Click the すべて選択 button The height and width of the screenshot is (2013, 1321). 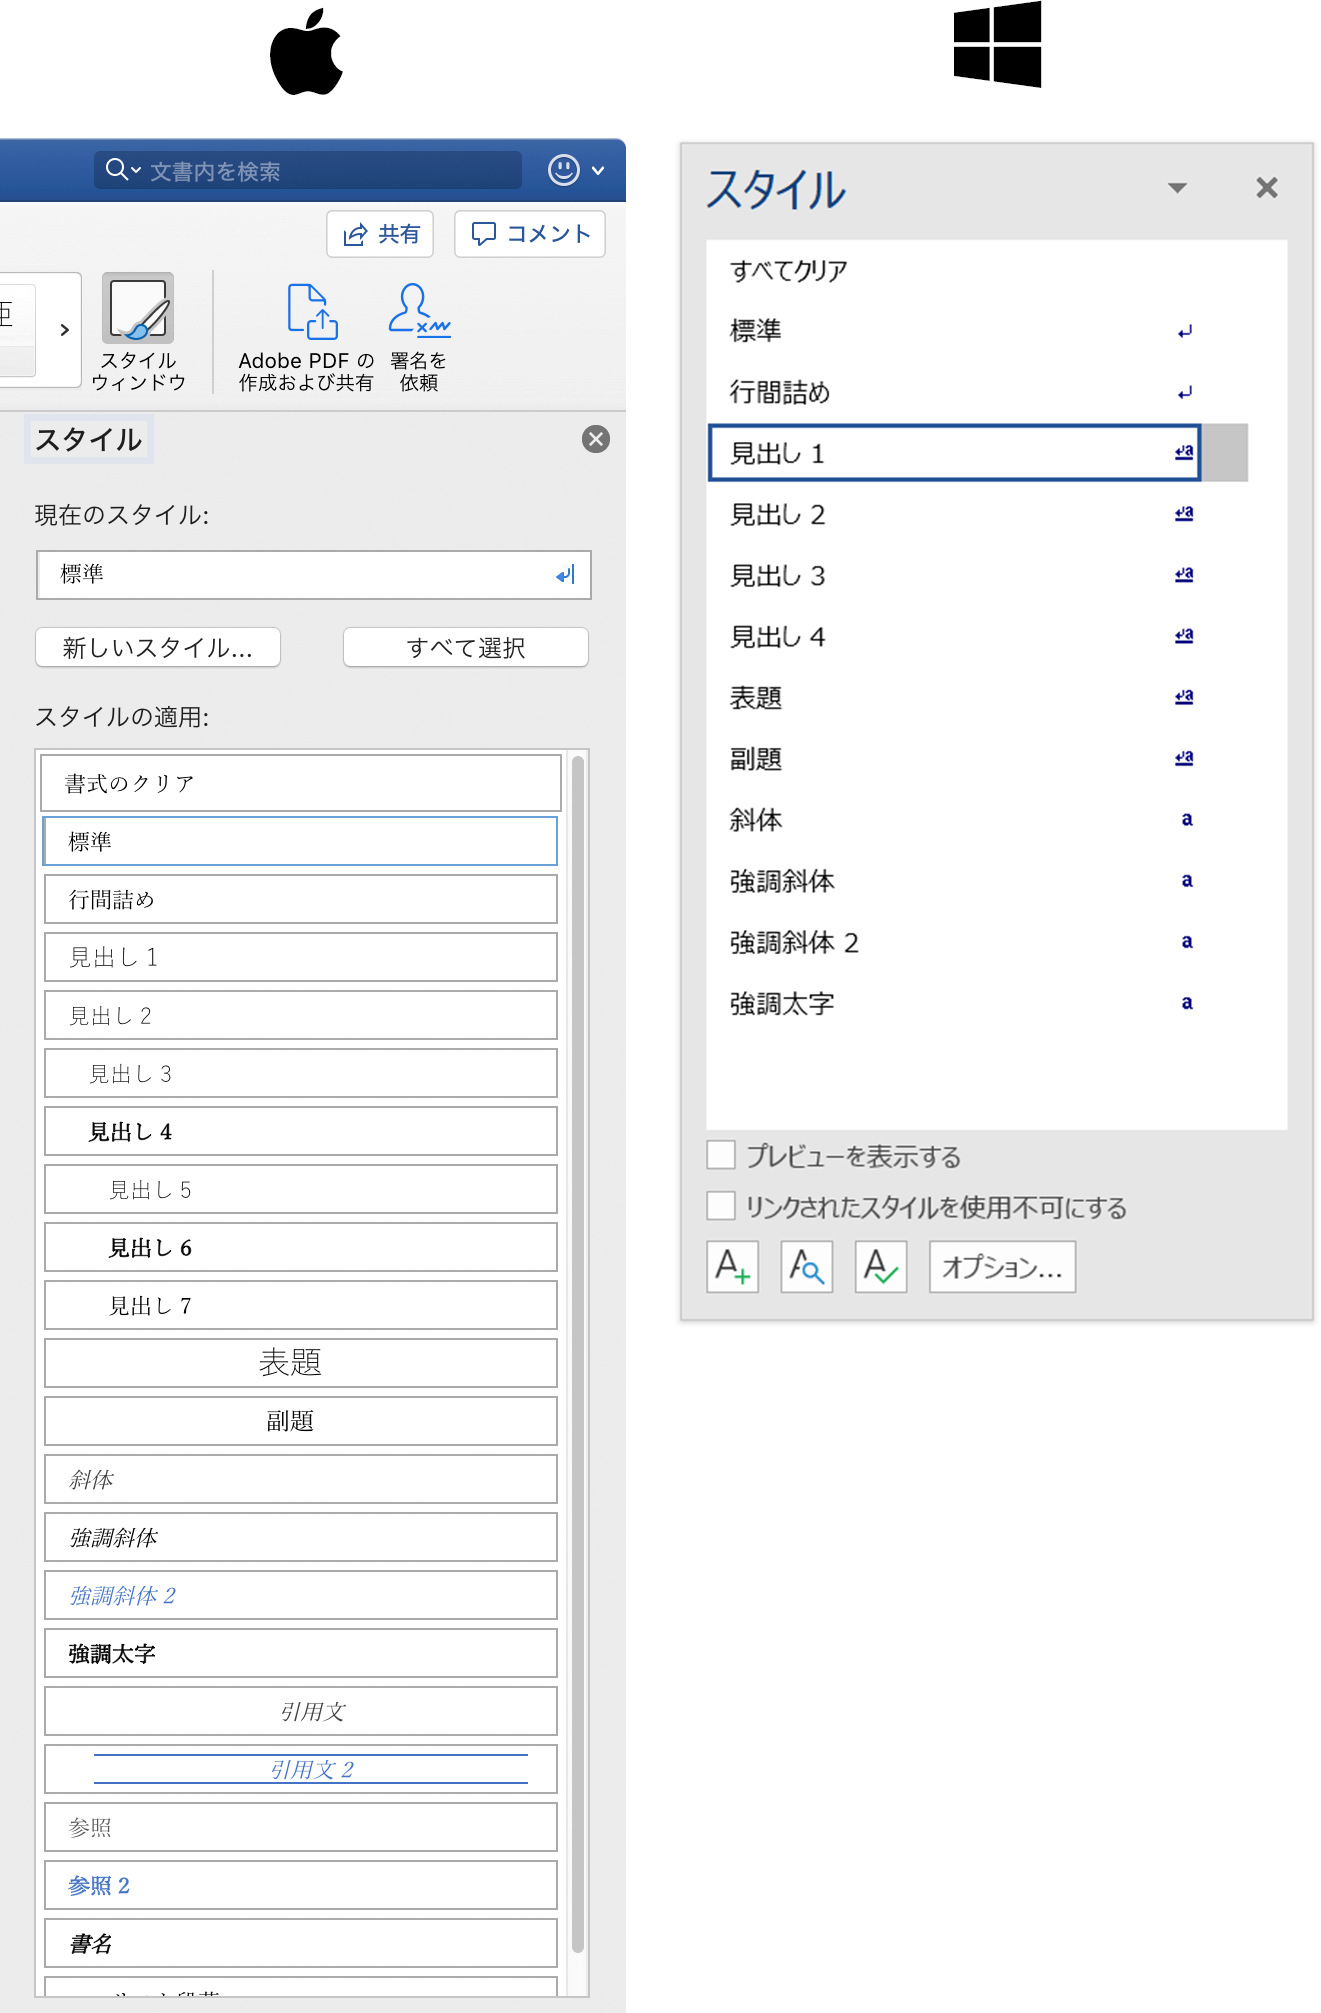point(466,648)
